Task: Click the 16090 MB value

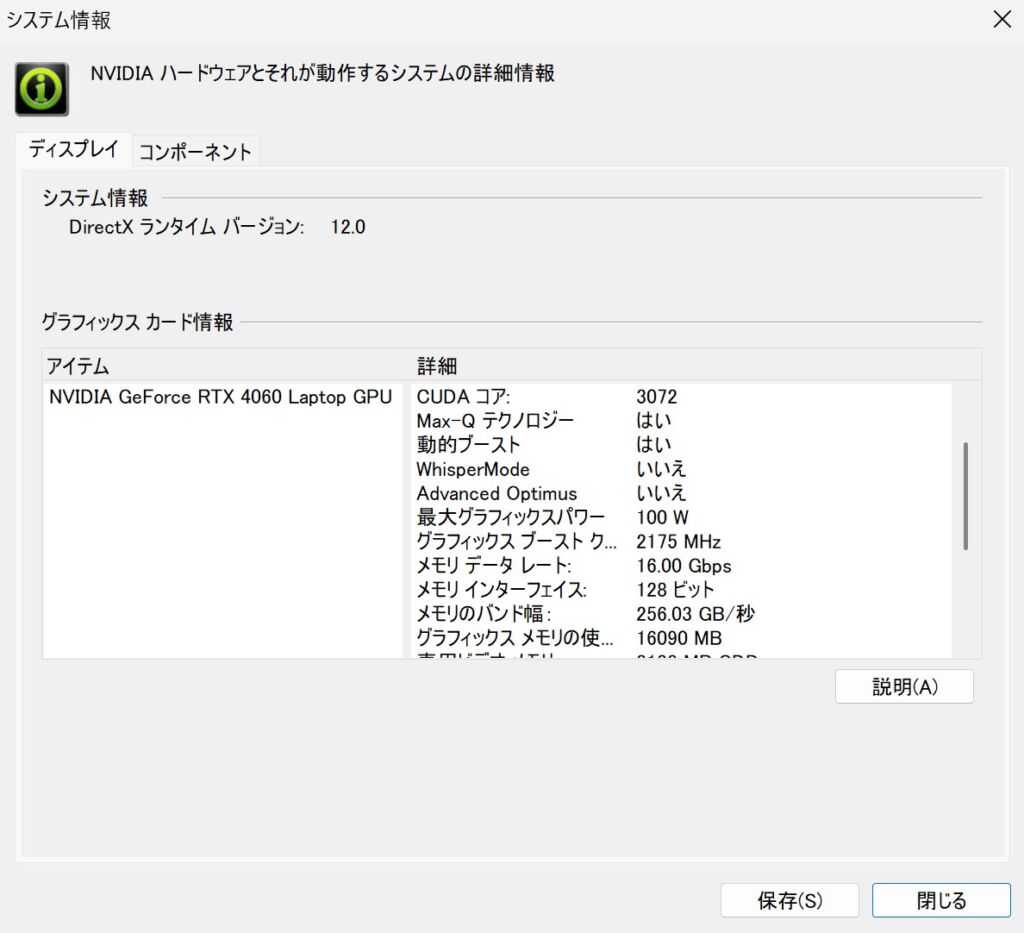Action: tap(679, 638)
